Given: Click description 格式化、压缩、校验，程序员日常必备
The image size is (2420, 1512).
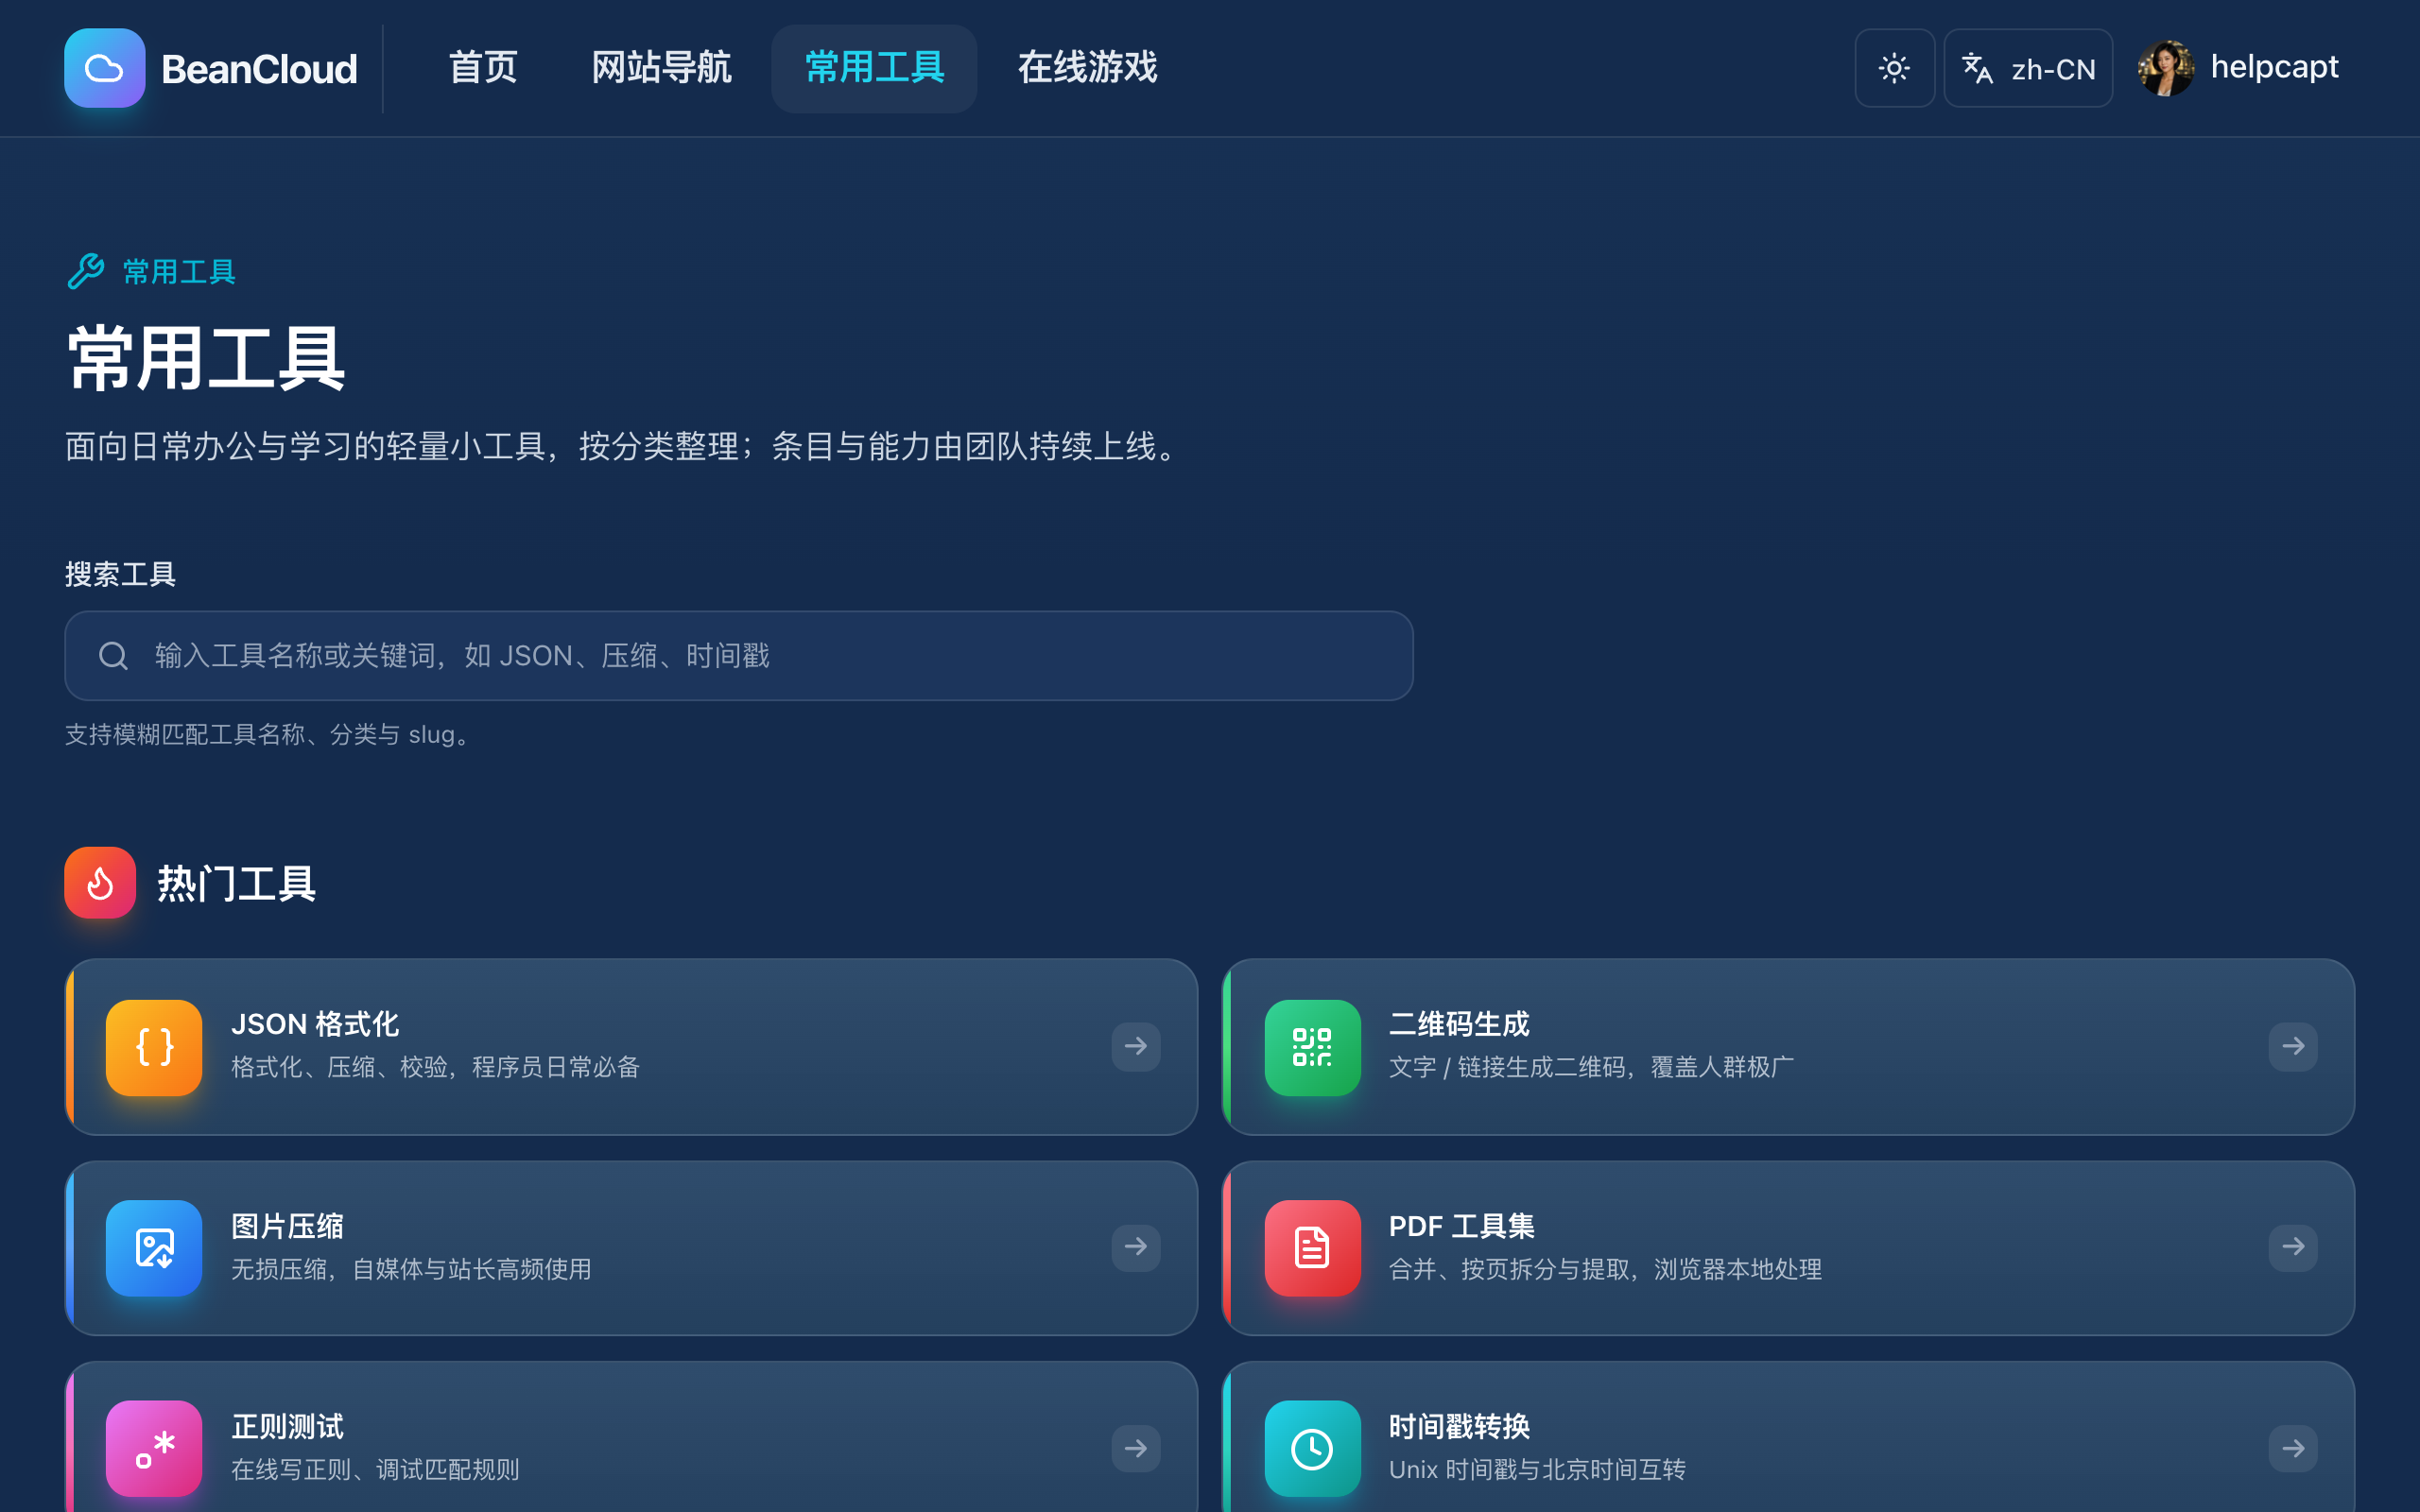Looking at the screenshot, I should pyautogui.click(x=435, y=1068).
